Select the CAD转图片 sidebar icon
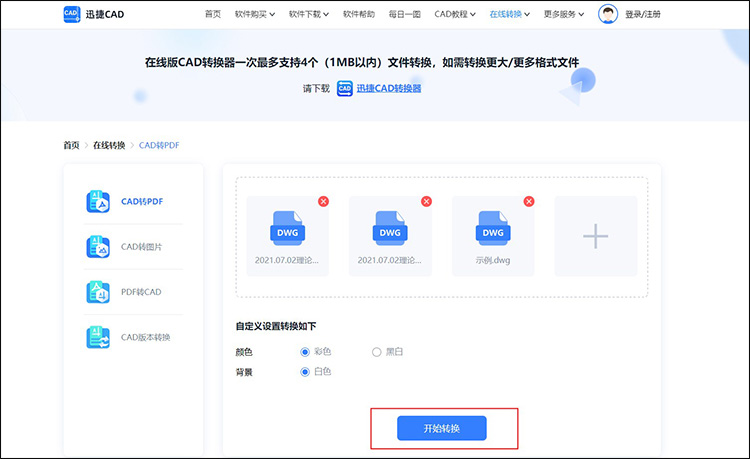Viewport: 750px width, 459px height. click(x=98, y=247)
